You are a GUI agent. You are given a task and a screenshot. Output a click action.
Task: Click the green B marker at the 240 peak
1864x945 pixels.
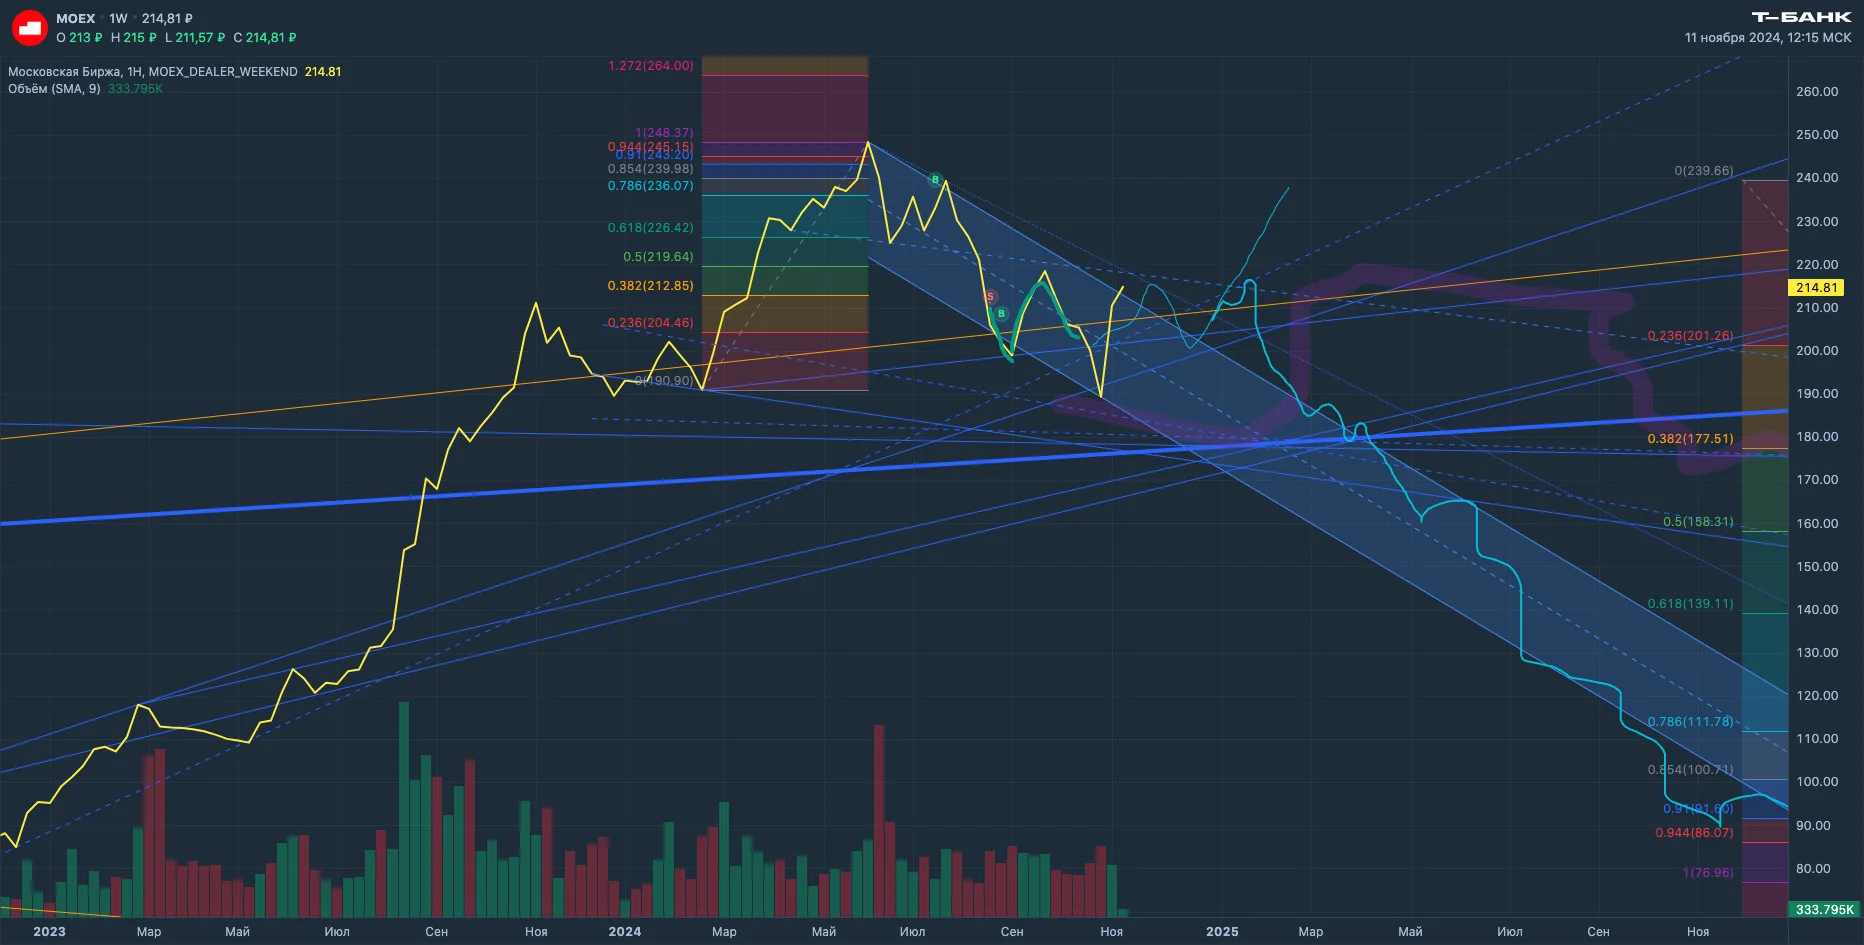935,180
